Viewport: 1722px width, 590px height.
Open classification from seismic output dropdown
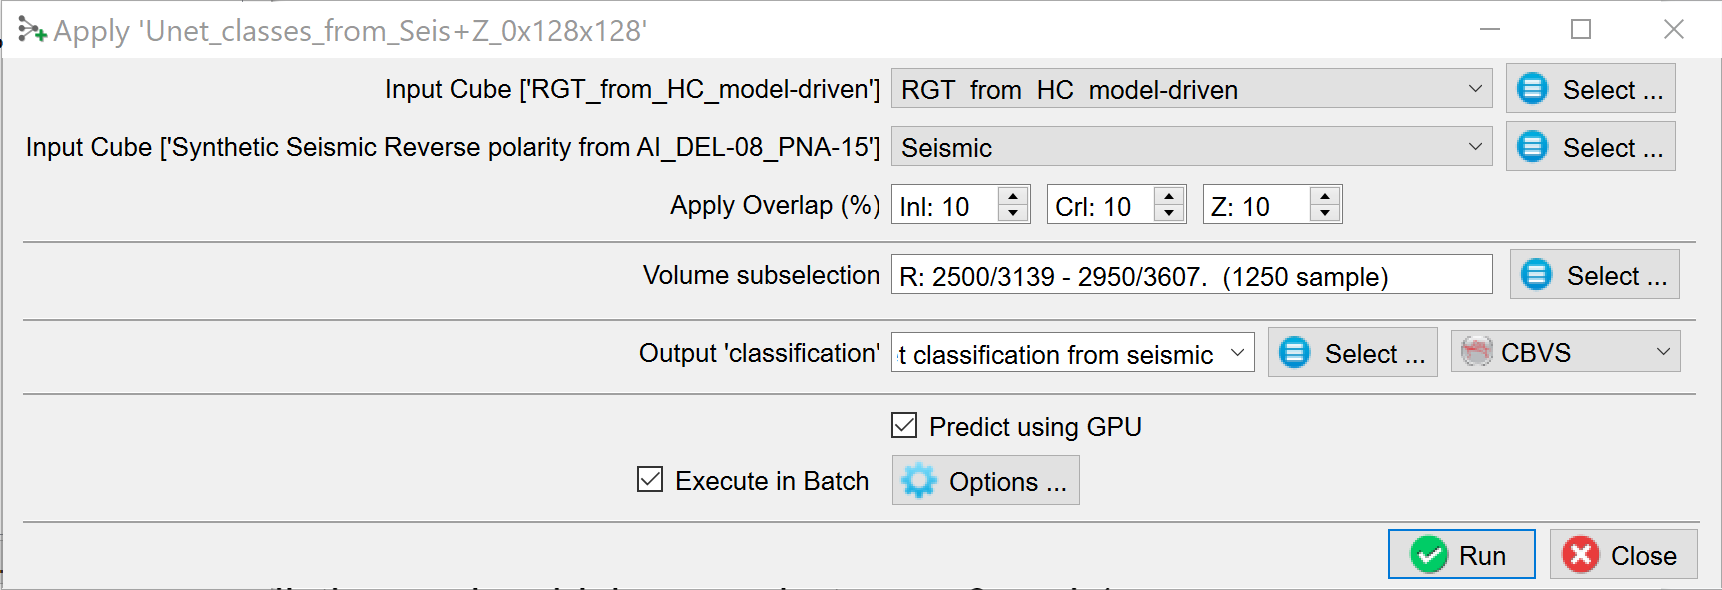tap(1237, 353)
